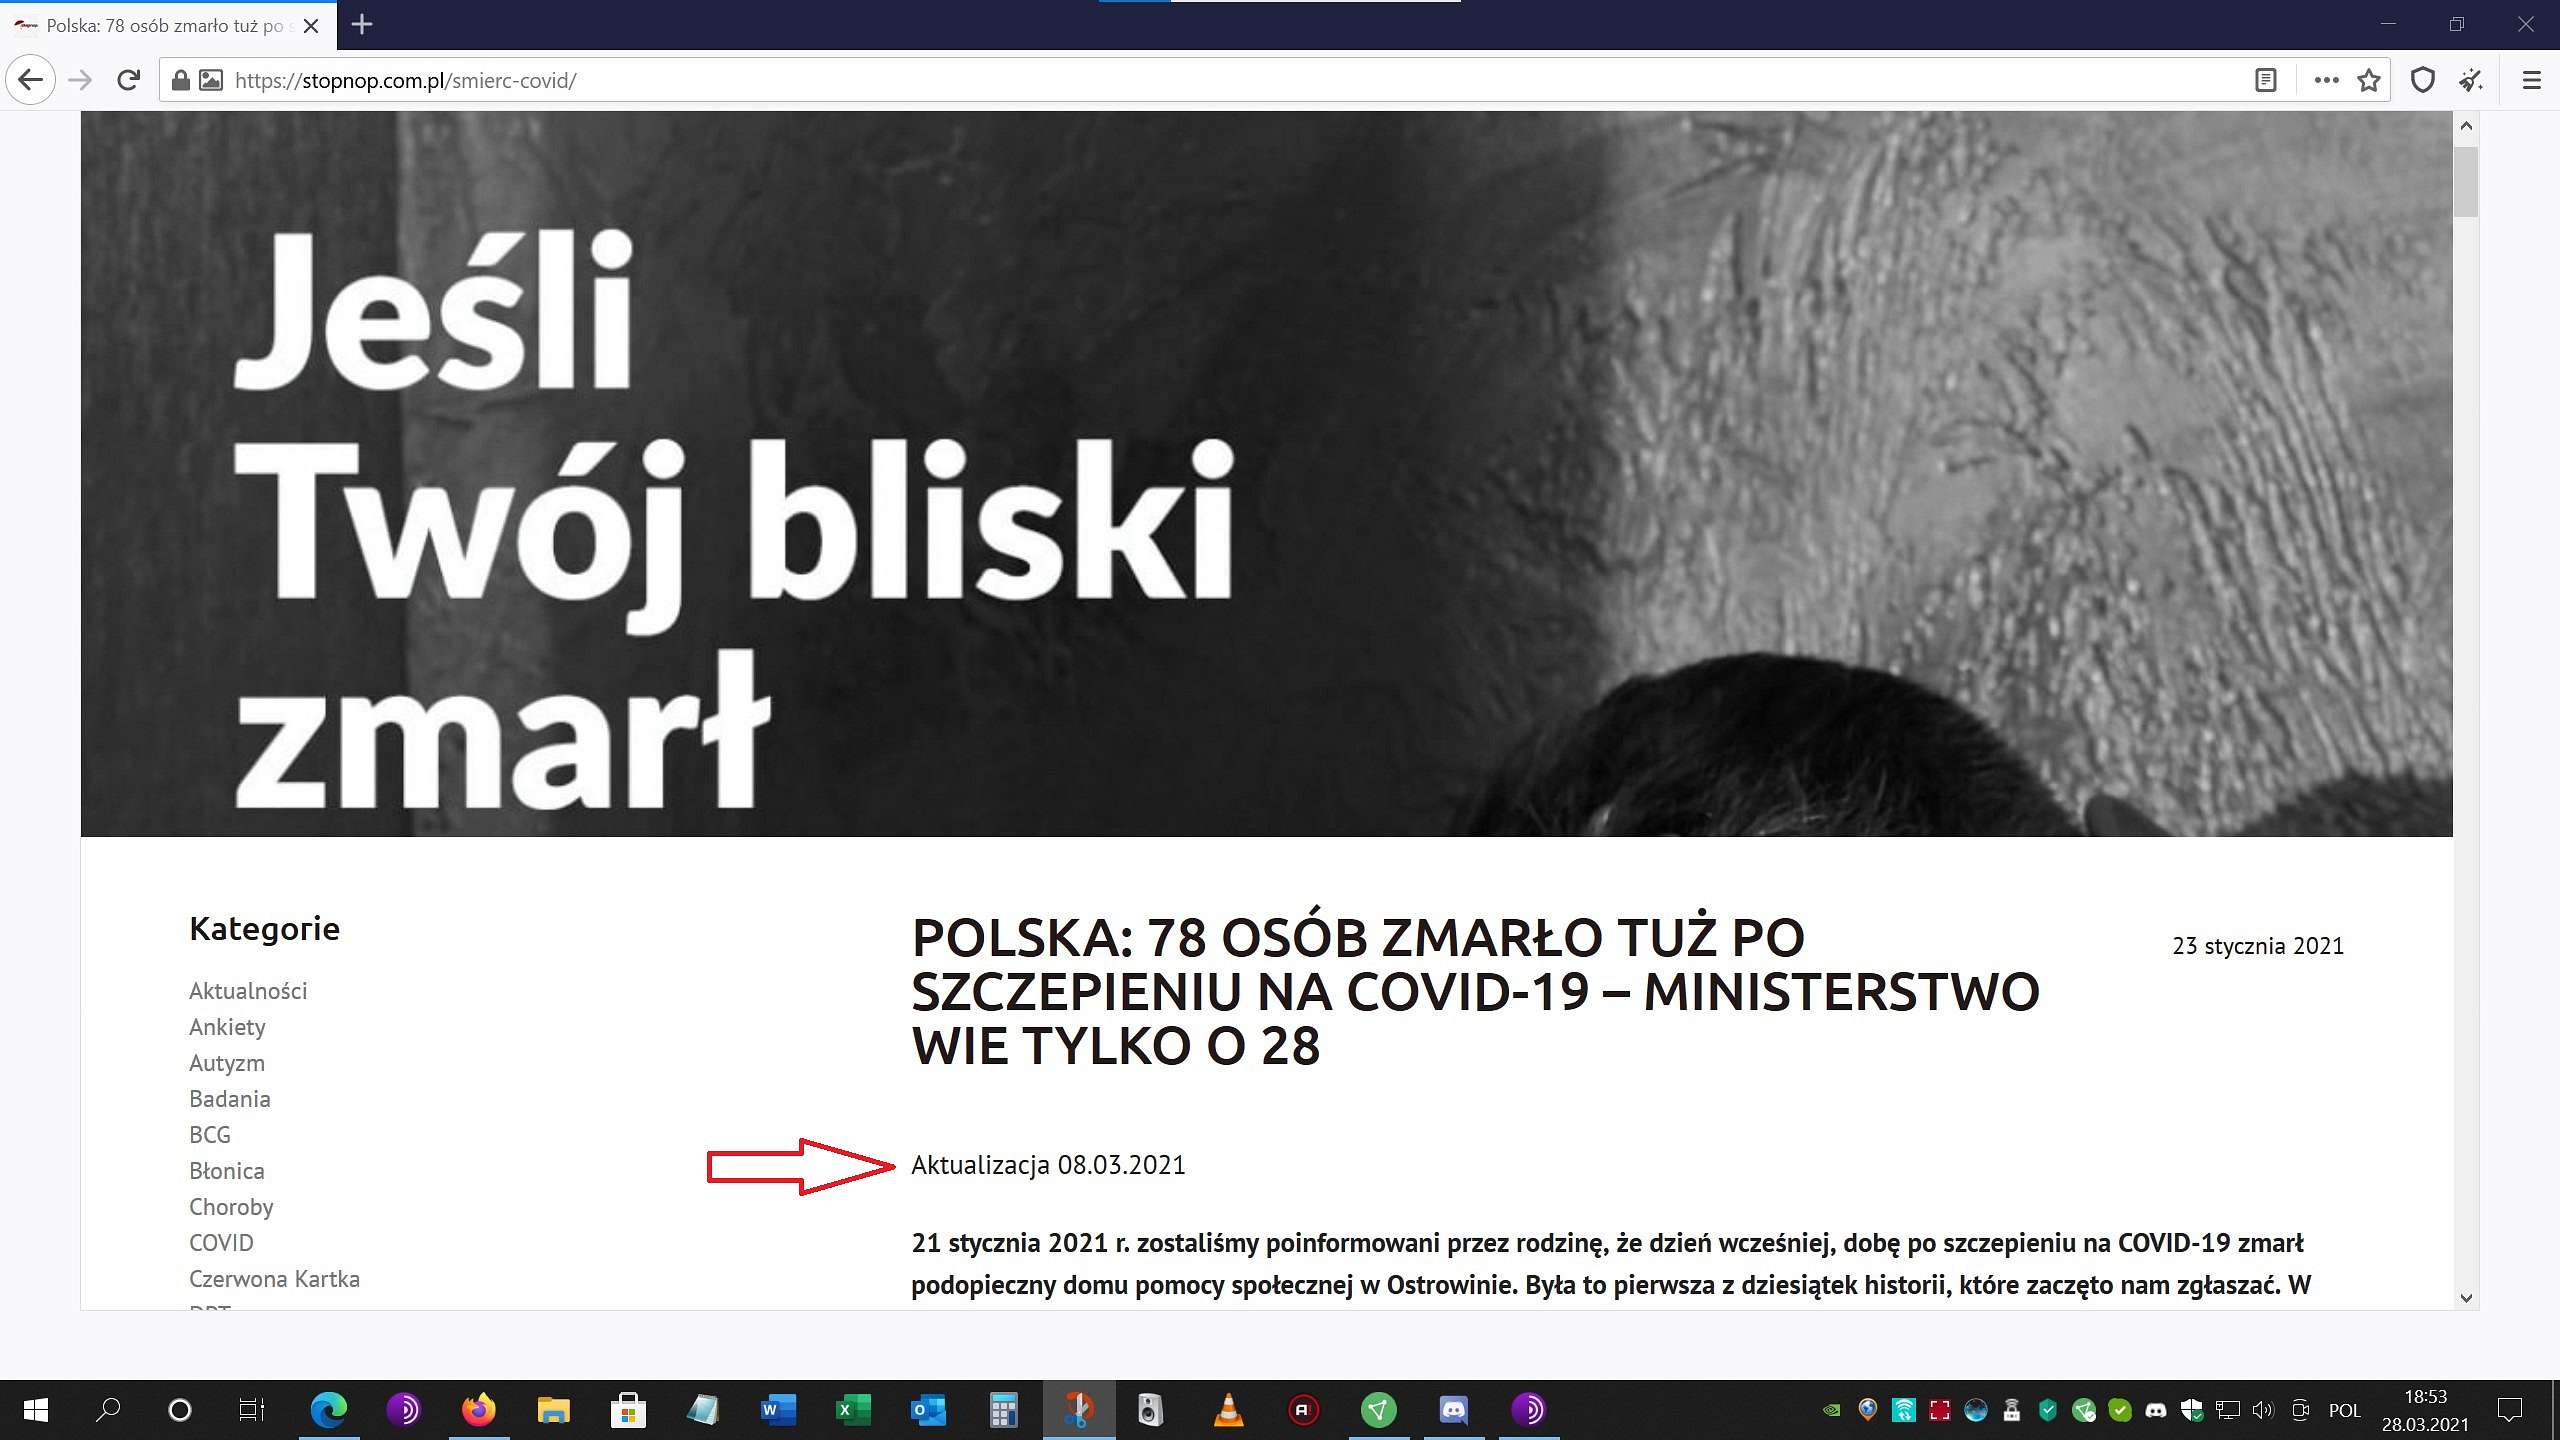Click the text 'Aktualizacja 08.03.2021'
Image resolution: width=2560 pixels, height=1440 pixels.
[x=1048, y=1165]
